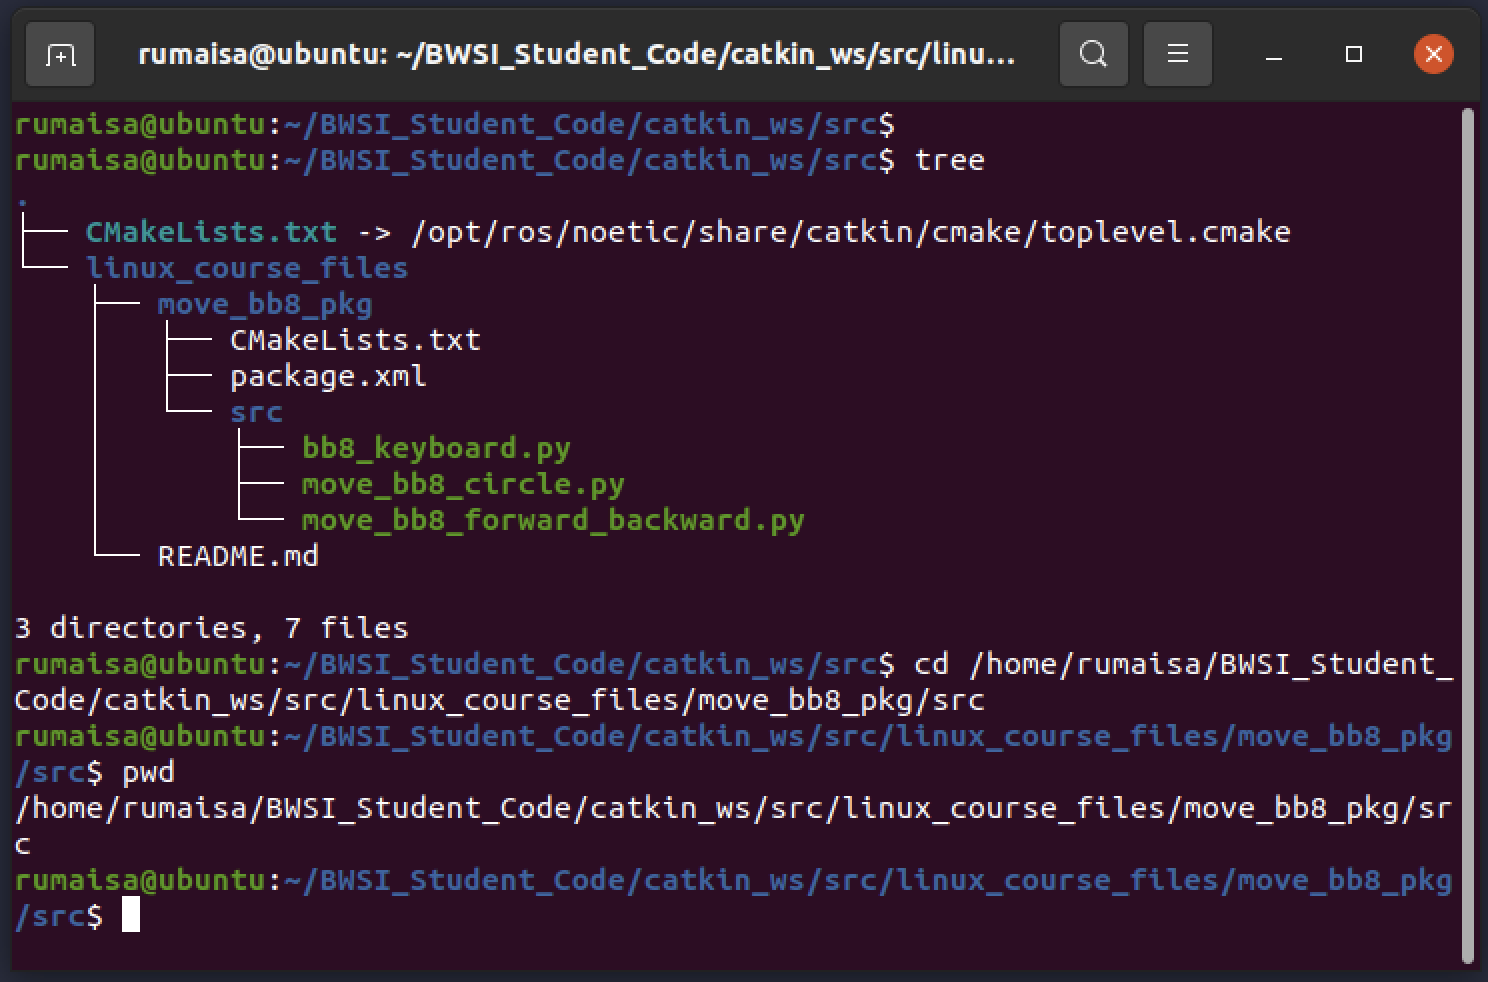
Task: Click the window title text
Action: (577, 54)
